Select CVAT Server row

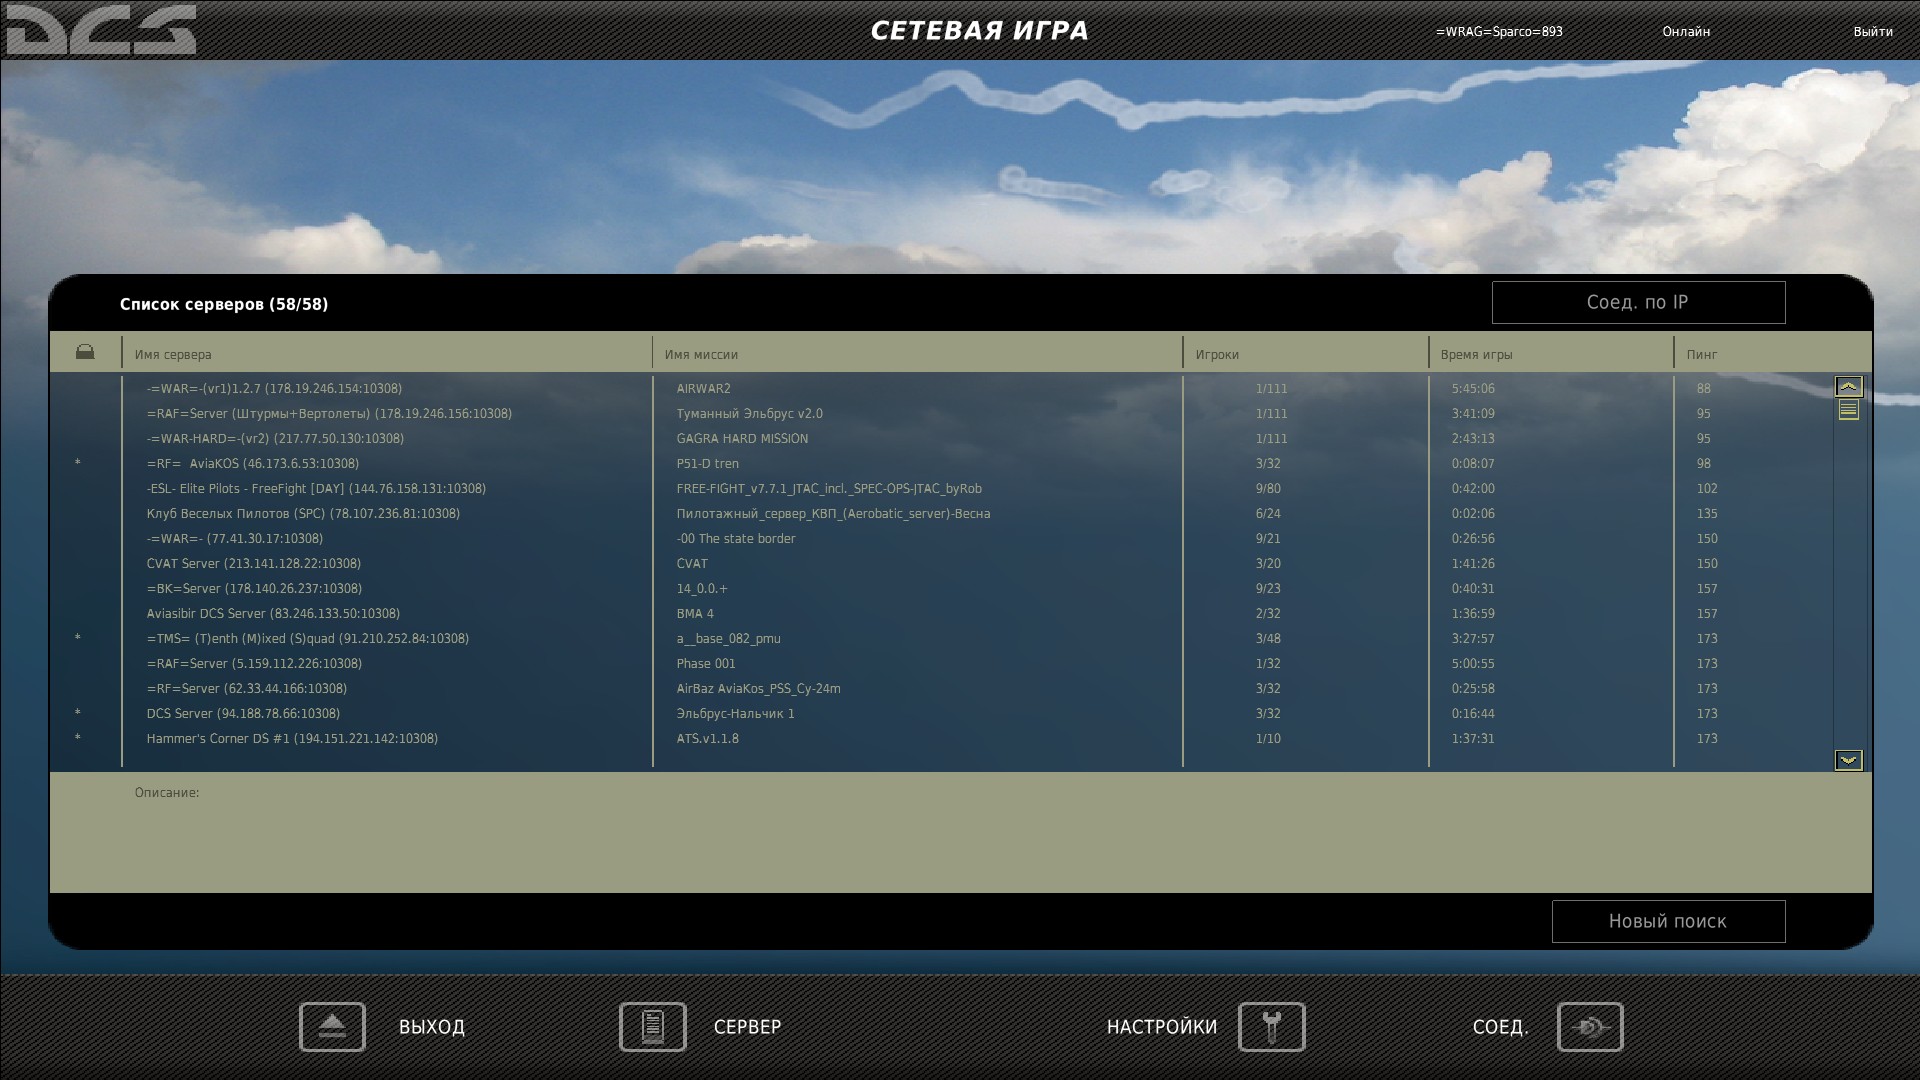click(x=254, y=563)
